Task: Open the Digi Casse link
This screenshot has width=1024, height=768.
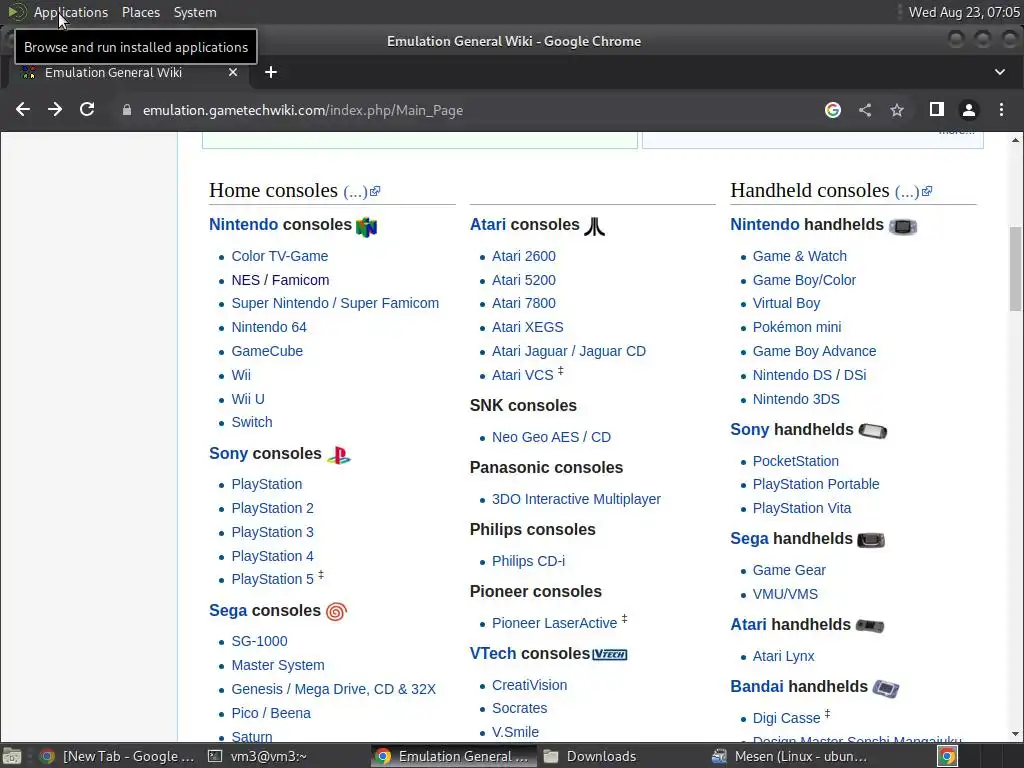Action: pyautogui.click(x=786, y=718)
